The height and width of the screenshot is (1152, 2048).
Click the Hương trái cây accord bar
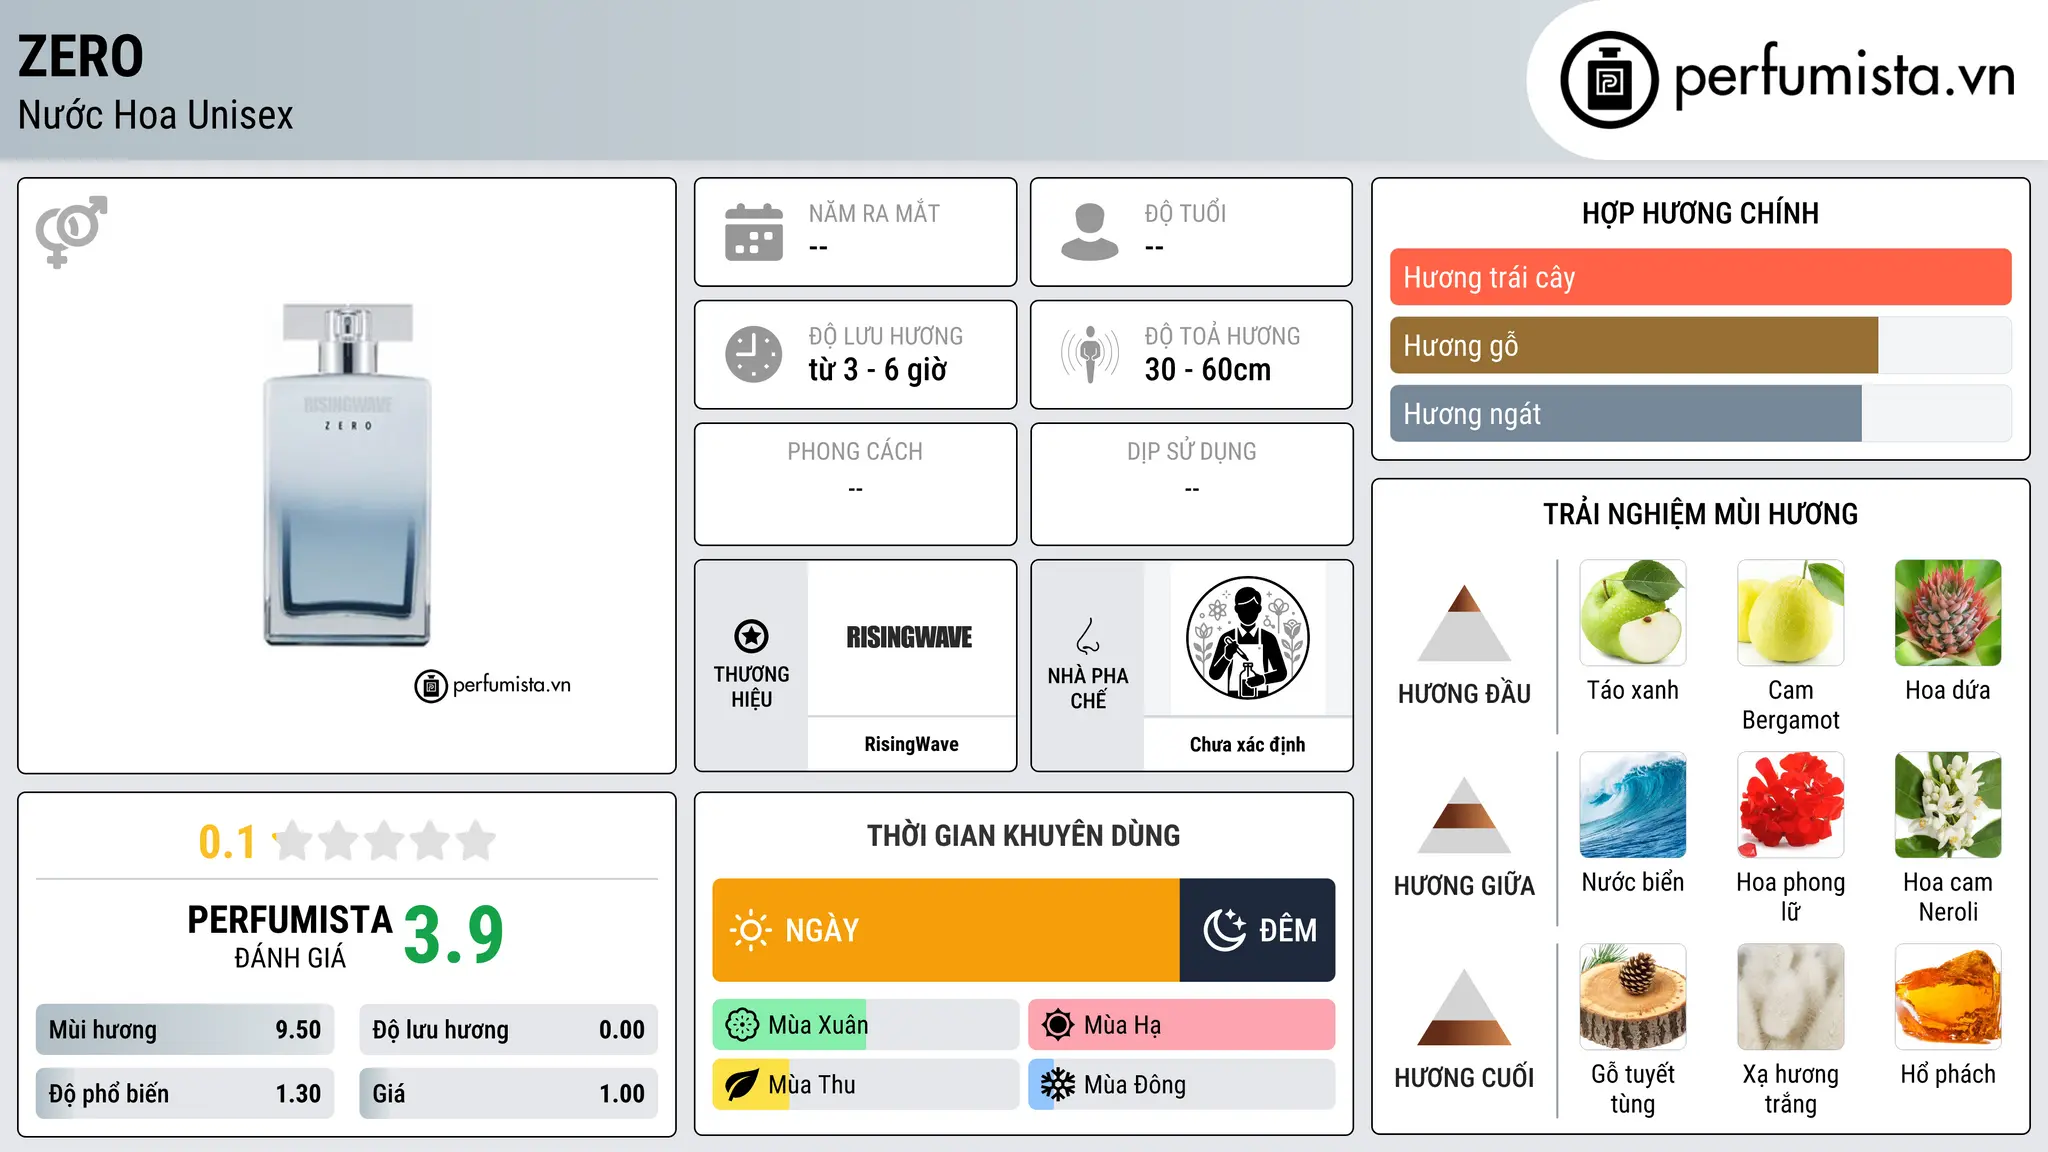1700,277
